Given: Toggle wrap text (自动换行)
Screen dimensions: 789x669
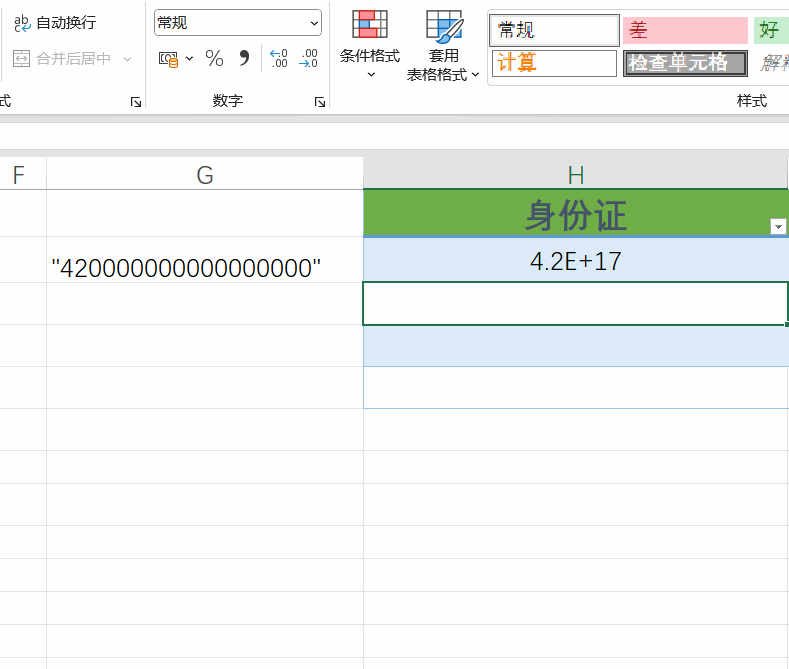Looking at the screenshot, I should (55, 22).
